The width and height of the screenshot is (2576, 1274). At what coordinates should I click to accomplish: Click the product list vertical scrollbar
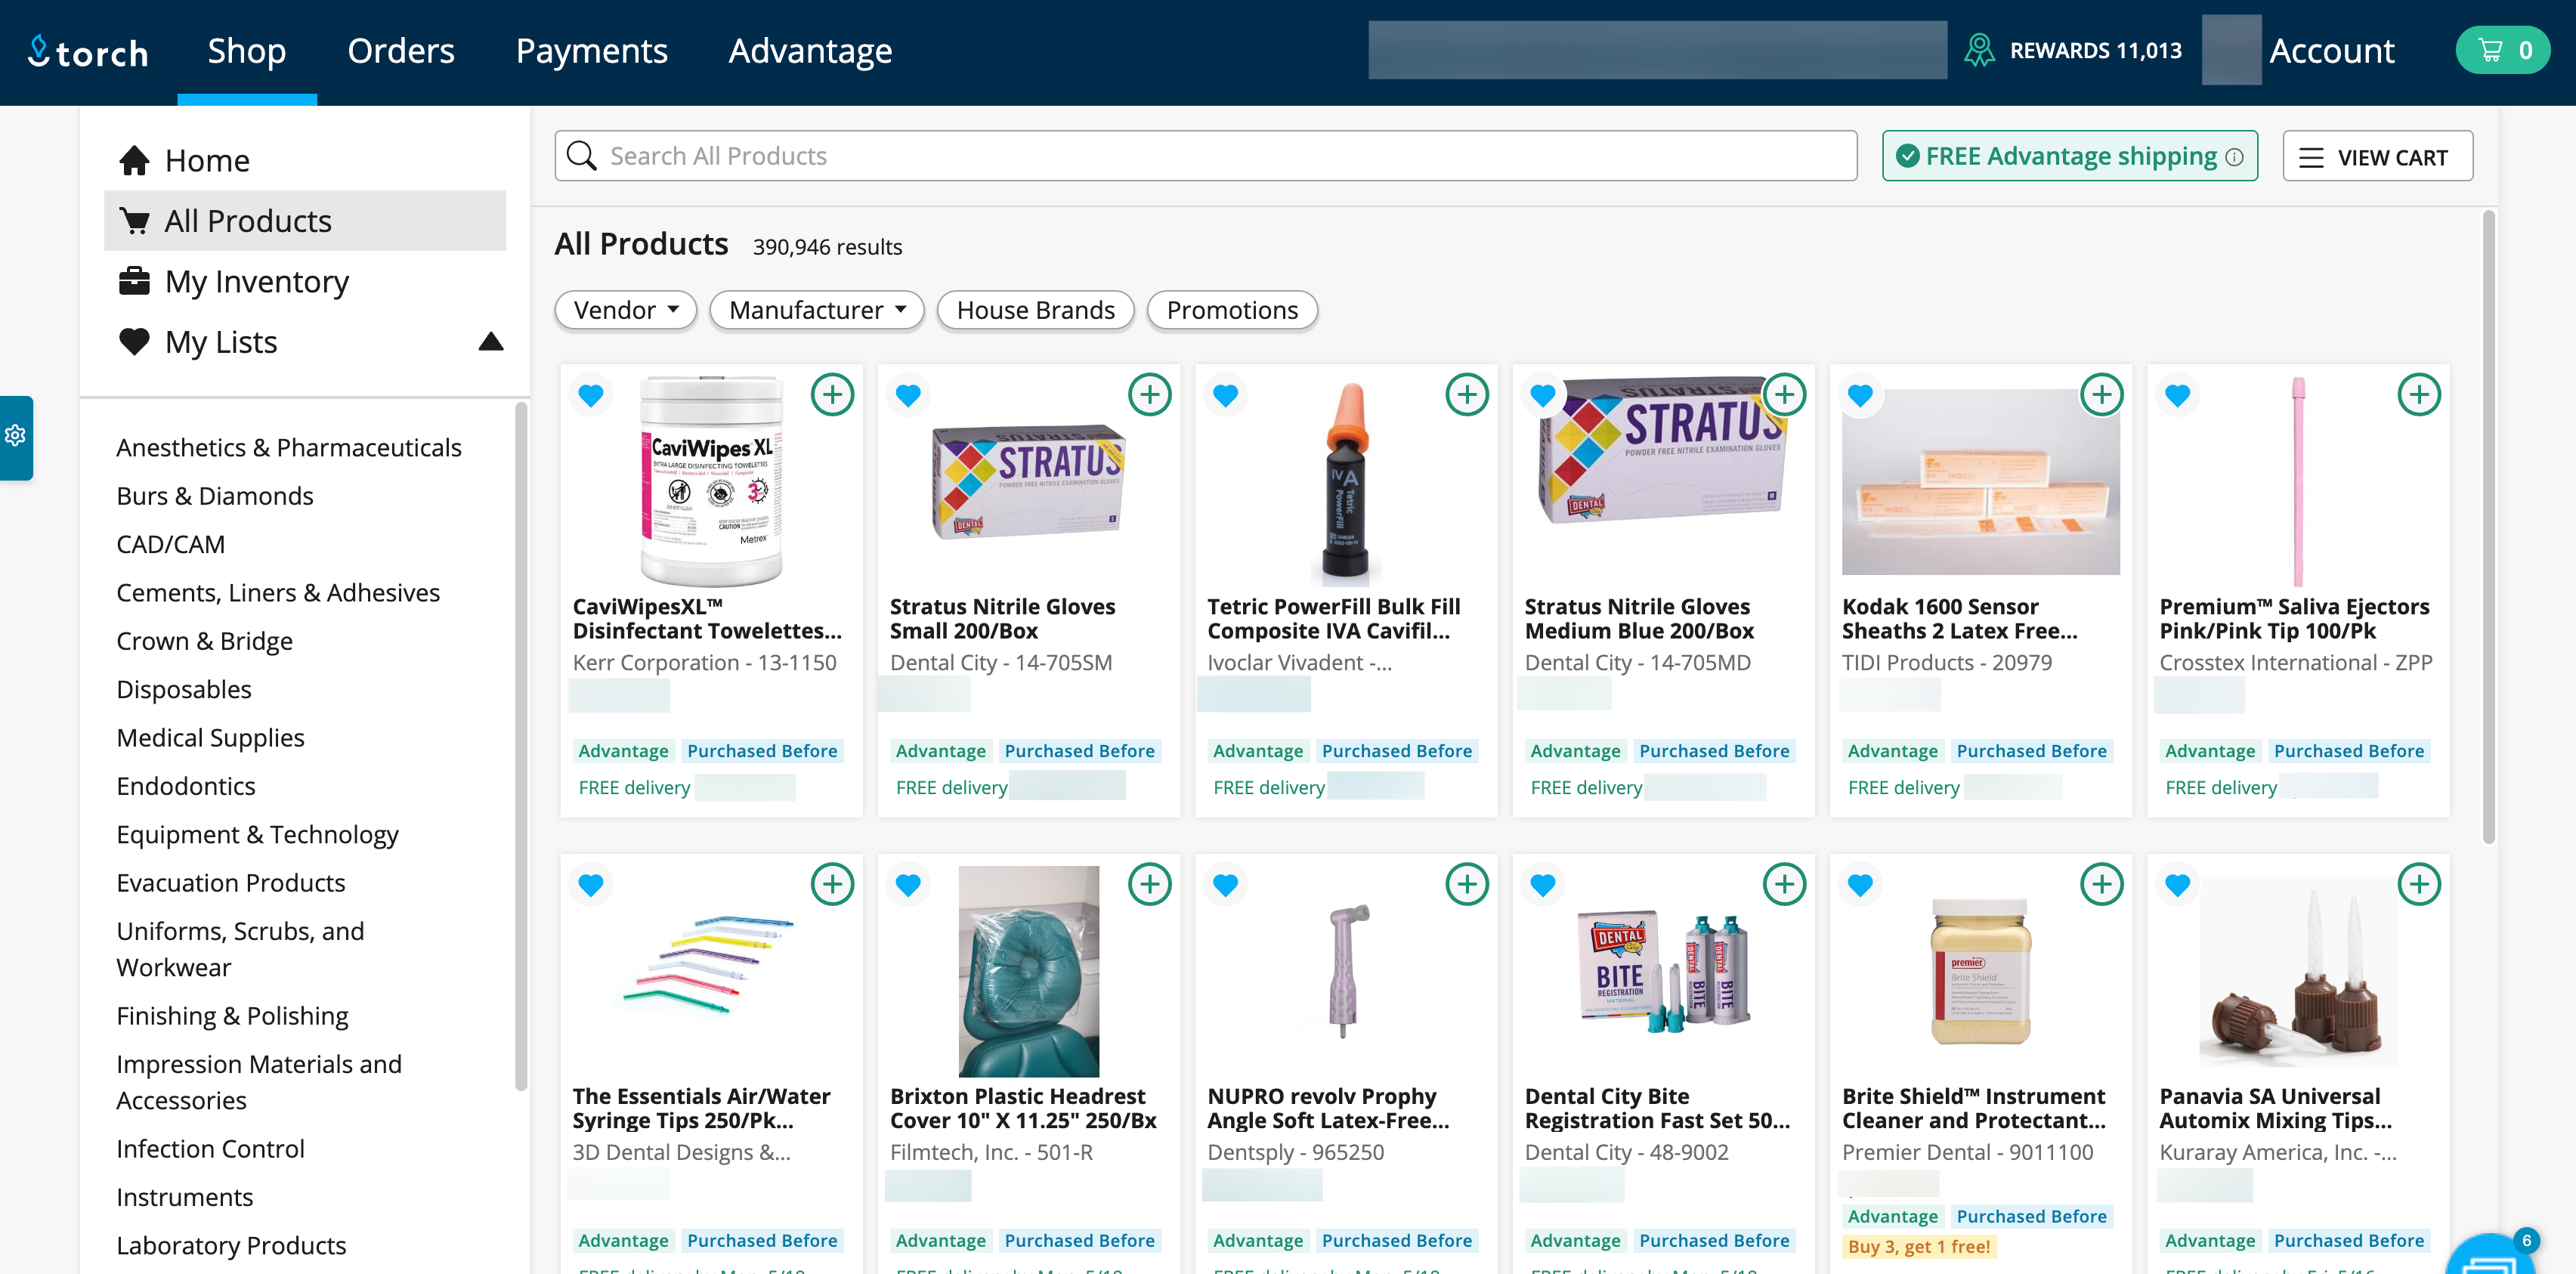tap(2488, 525)
